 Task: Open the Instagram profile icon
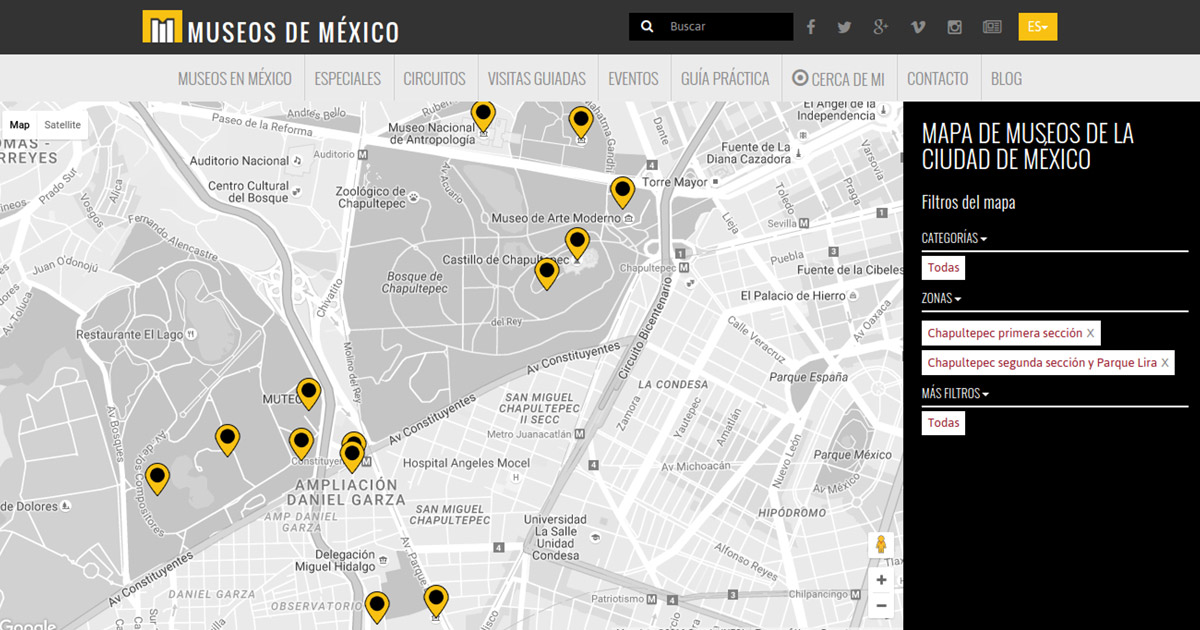point(955,27)
